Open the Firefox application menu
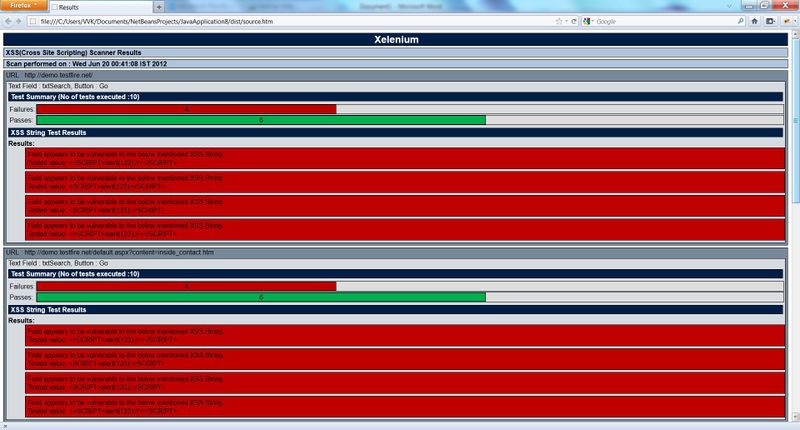The image size is (800, 430). [22, 6]
